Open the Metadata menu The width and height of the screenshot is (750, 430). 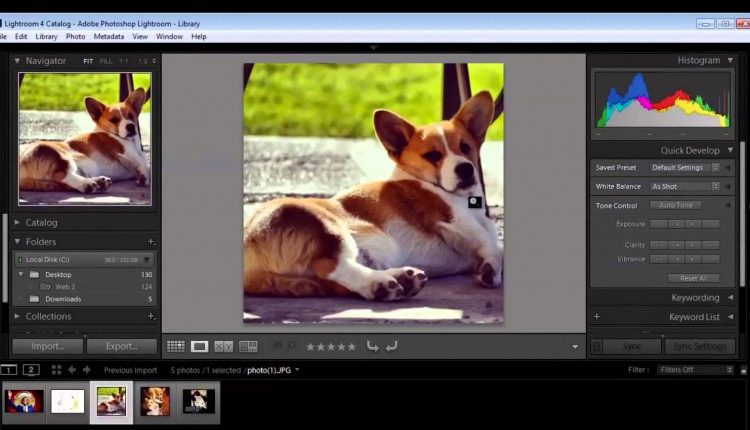click(x=109, y=36)
